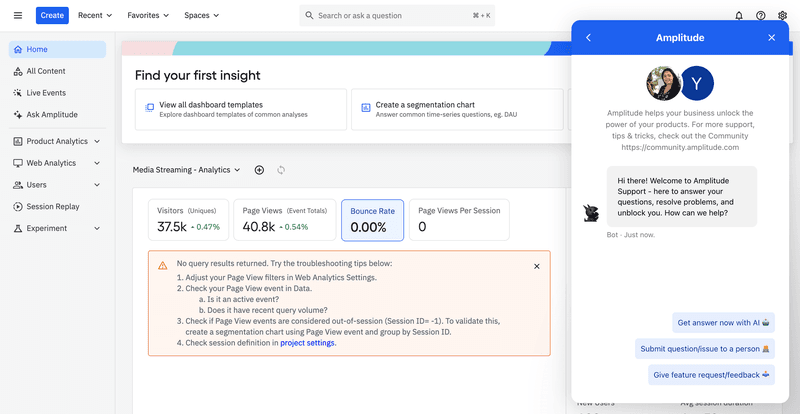Click the refresh sync icon
This screenshot has height=414, width=800.
(281, 170)
